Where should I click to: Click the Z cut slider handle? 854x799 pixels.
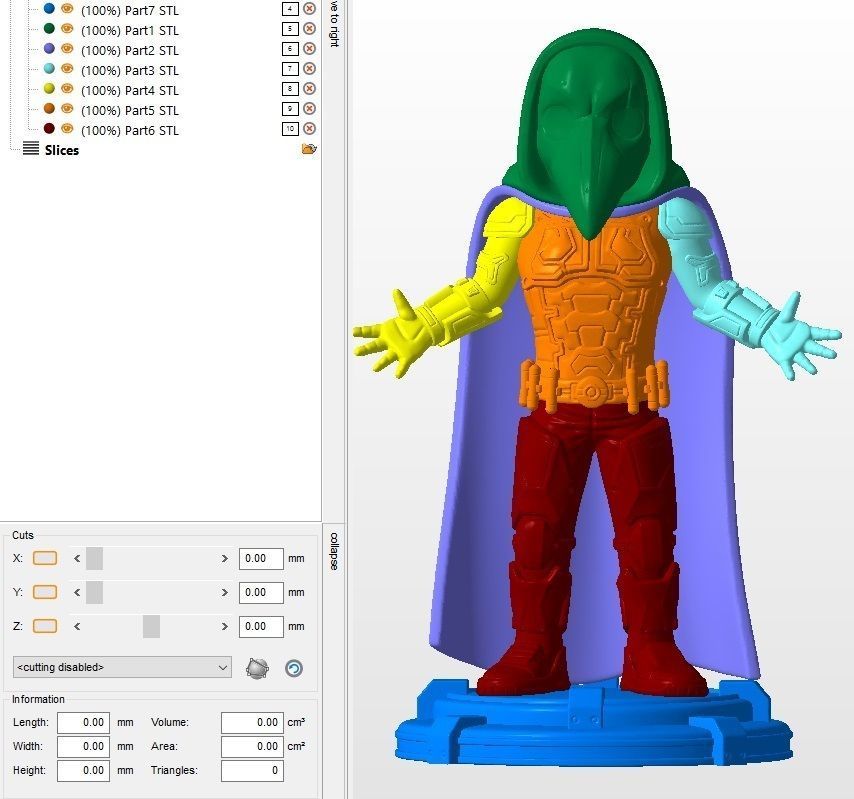tap(151, 626)
